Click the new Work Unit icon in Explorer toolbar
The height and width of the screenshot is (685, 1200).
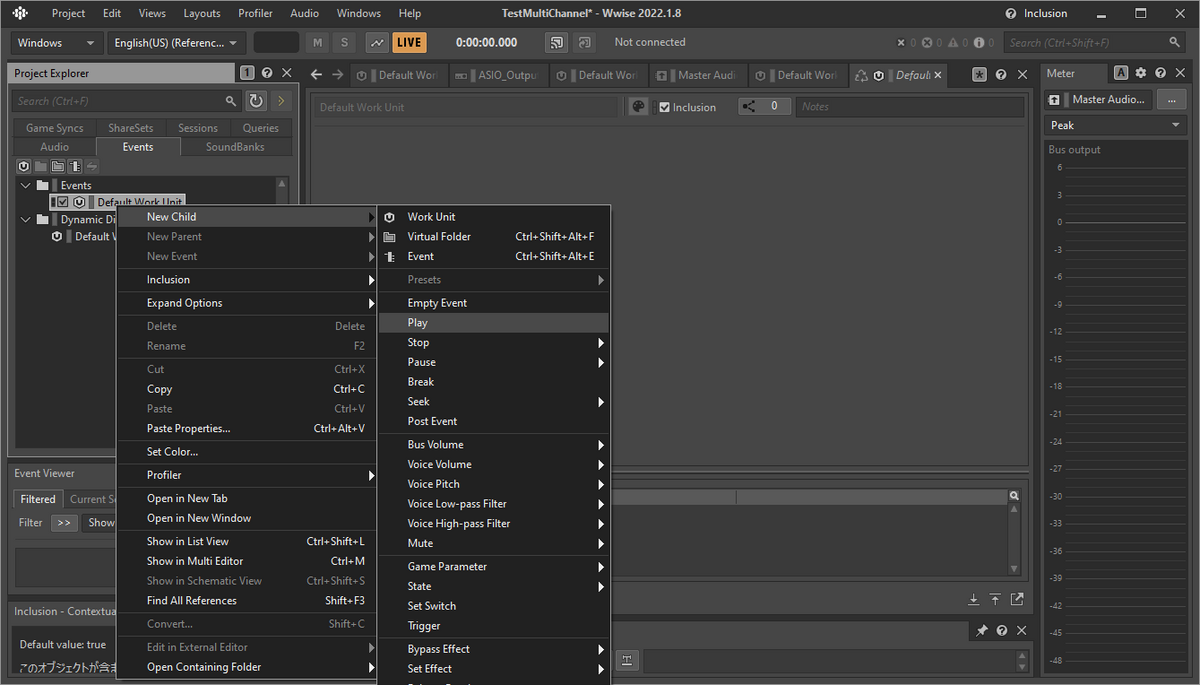[x=24, y=166]
